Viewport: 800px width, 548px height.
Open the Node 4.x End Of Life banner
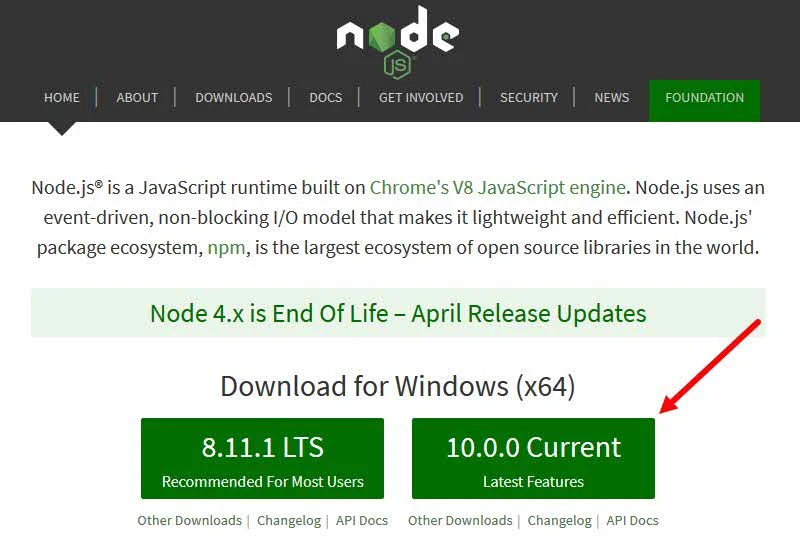(398, 313)
